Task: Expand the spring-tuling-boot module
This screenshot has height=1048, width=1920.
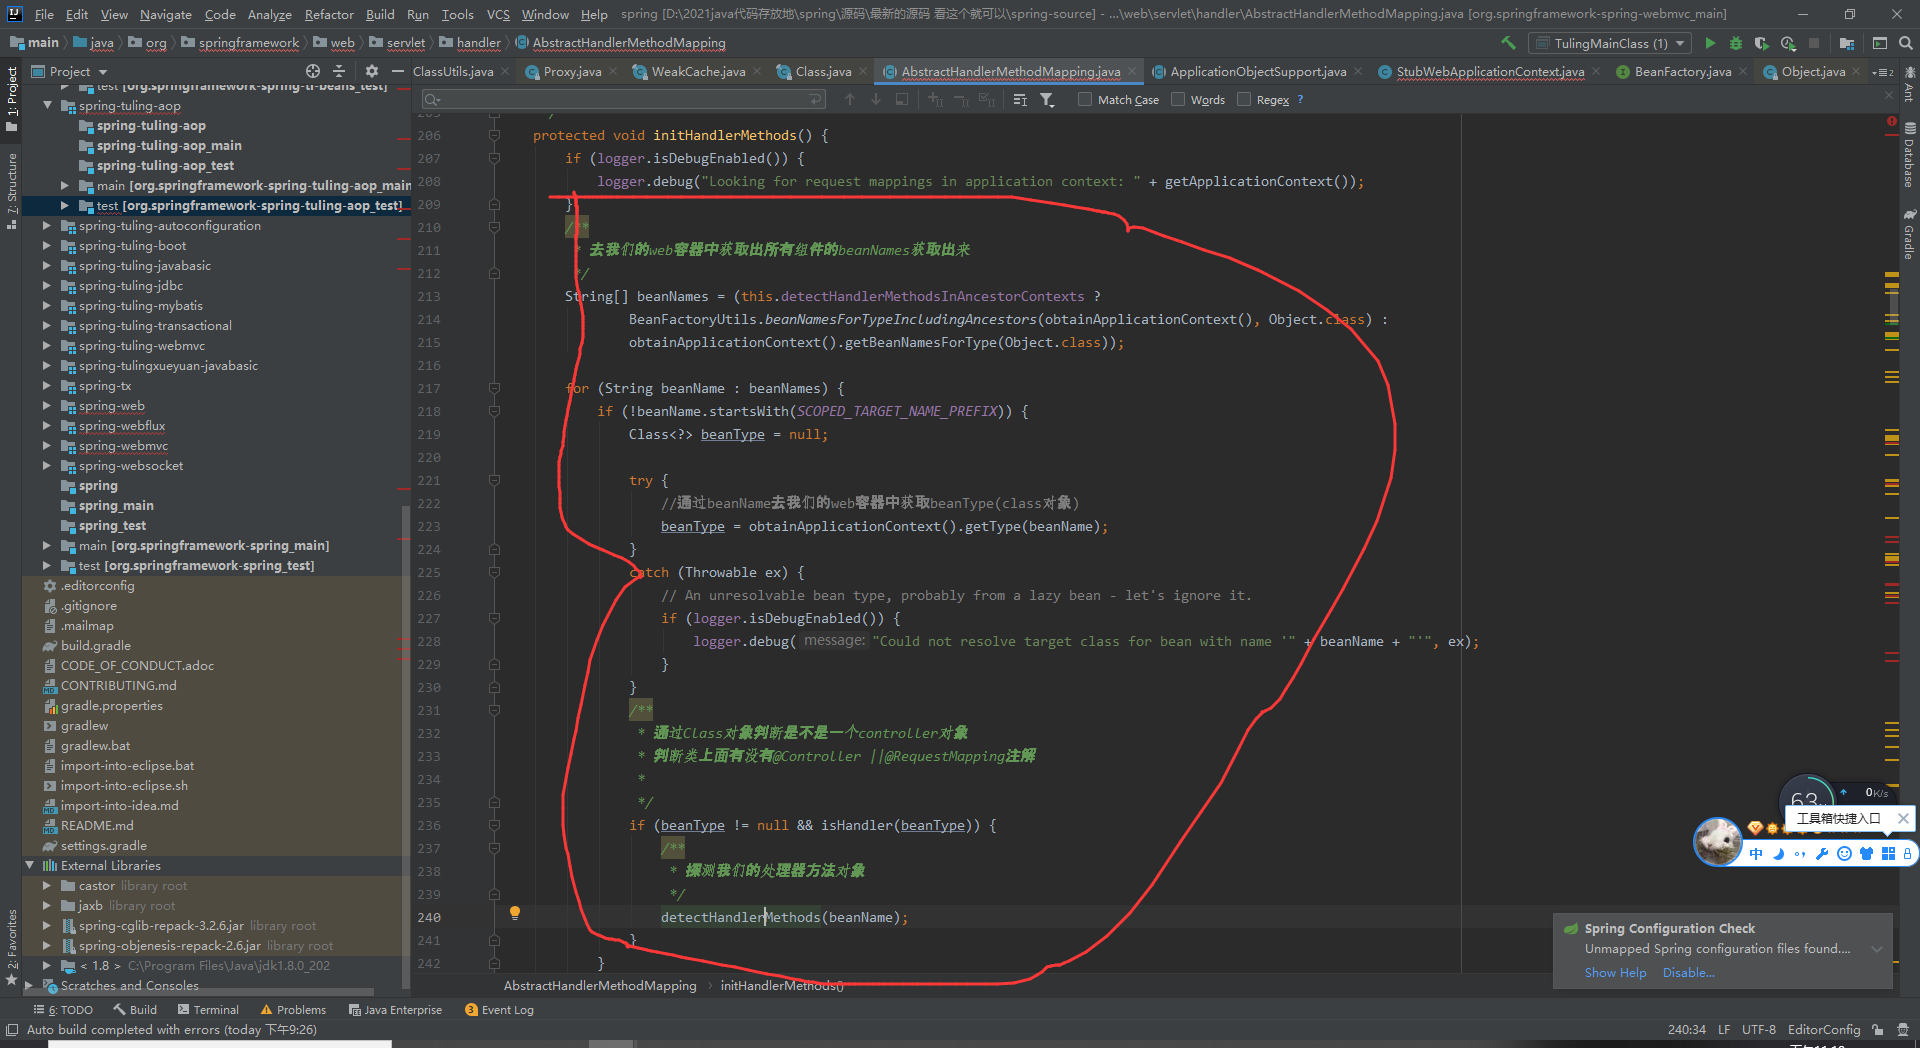Action: pos(46,245)
